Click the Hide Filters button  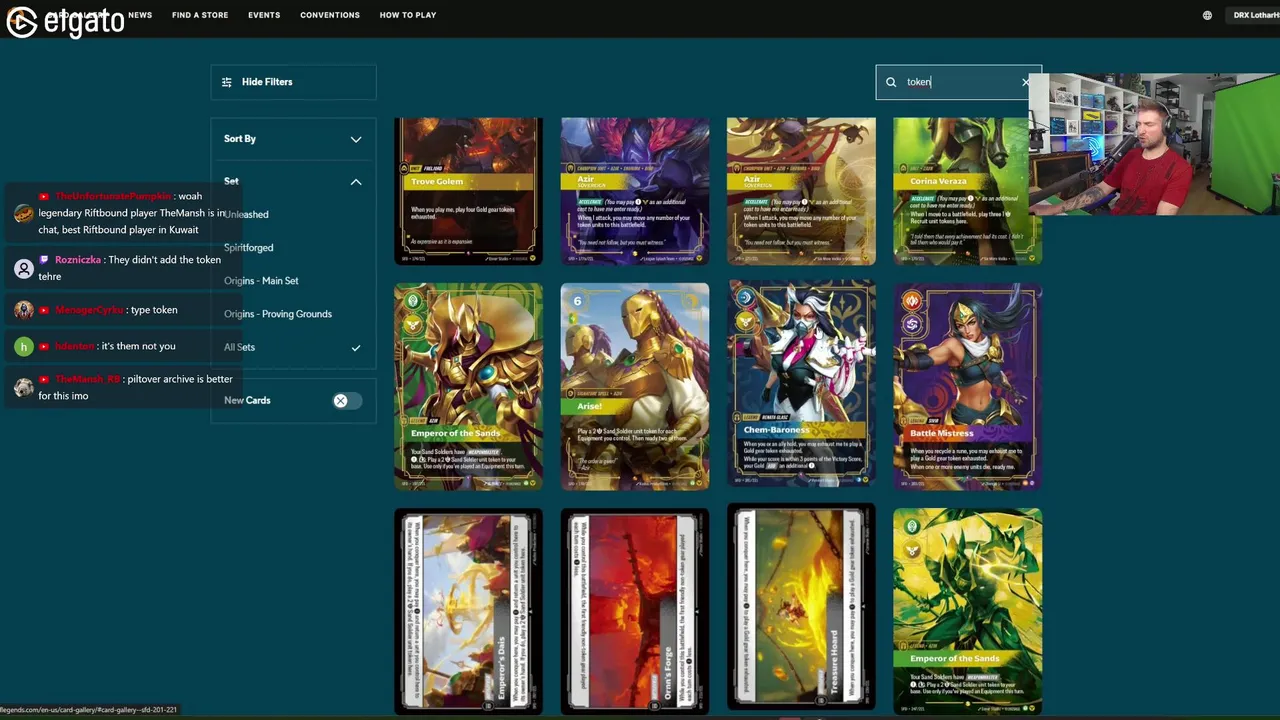293,82
